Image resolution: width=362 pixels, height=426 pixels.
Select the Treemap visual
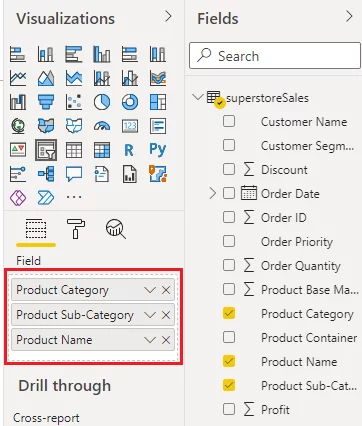(x=158, y=102)
